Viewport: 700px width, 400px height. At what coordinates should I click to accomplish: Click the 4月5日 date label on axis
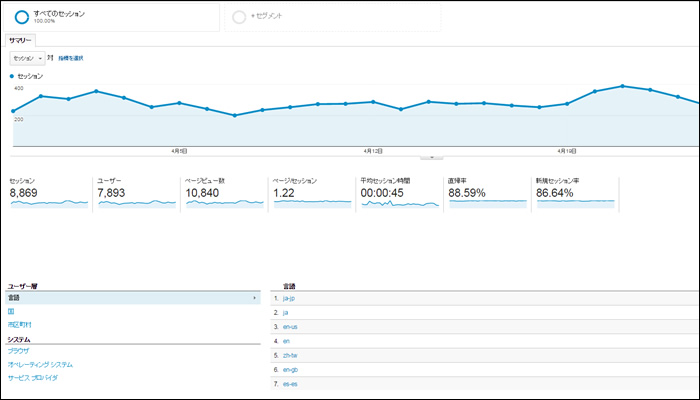(179, 151)
